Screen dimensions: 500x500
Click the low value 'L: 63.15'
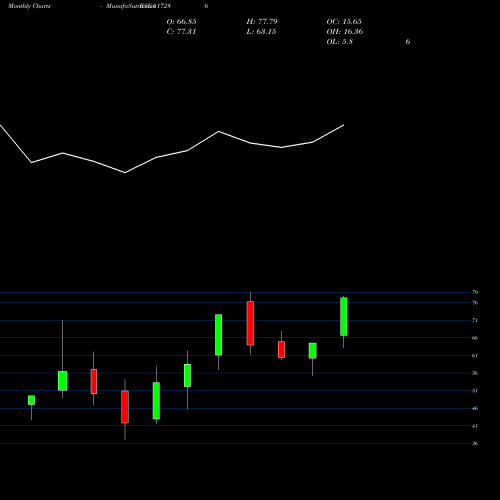coord(261,31)
